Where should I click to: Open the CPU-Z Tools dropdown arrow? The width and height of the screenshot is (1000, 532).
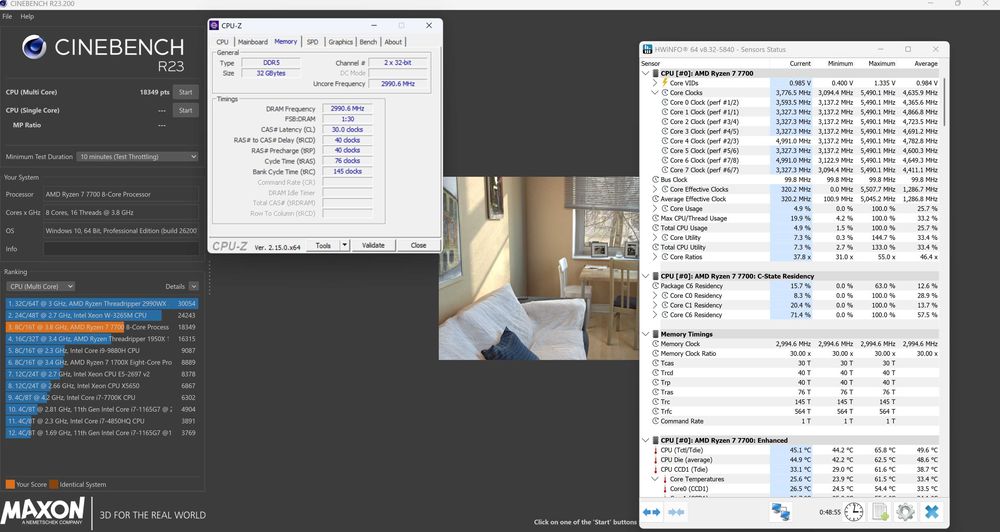coord(344,245)
